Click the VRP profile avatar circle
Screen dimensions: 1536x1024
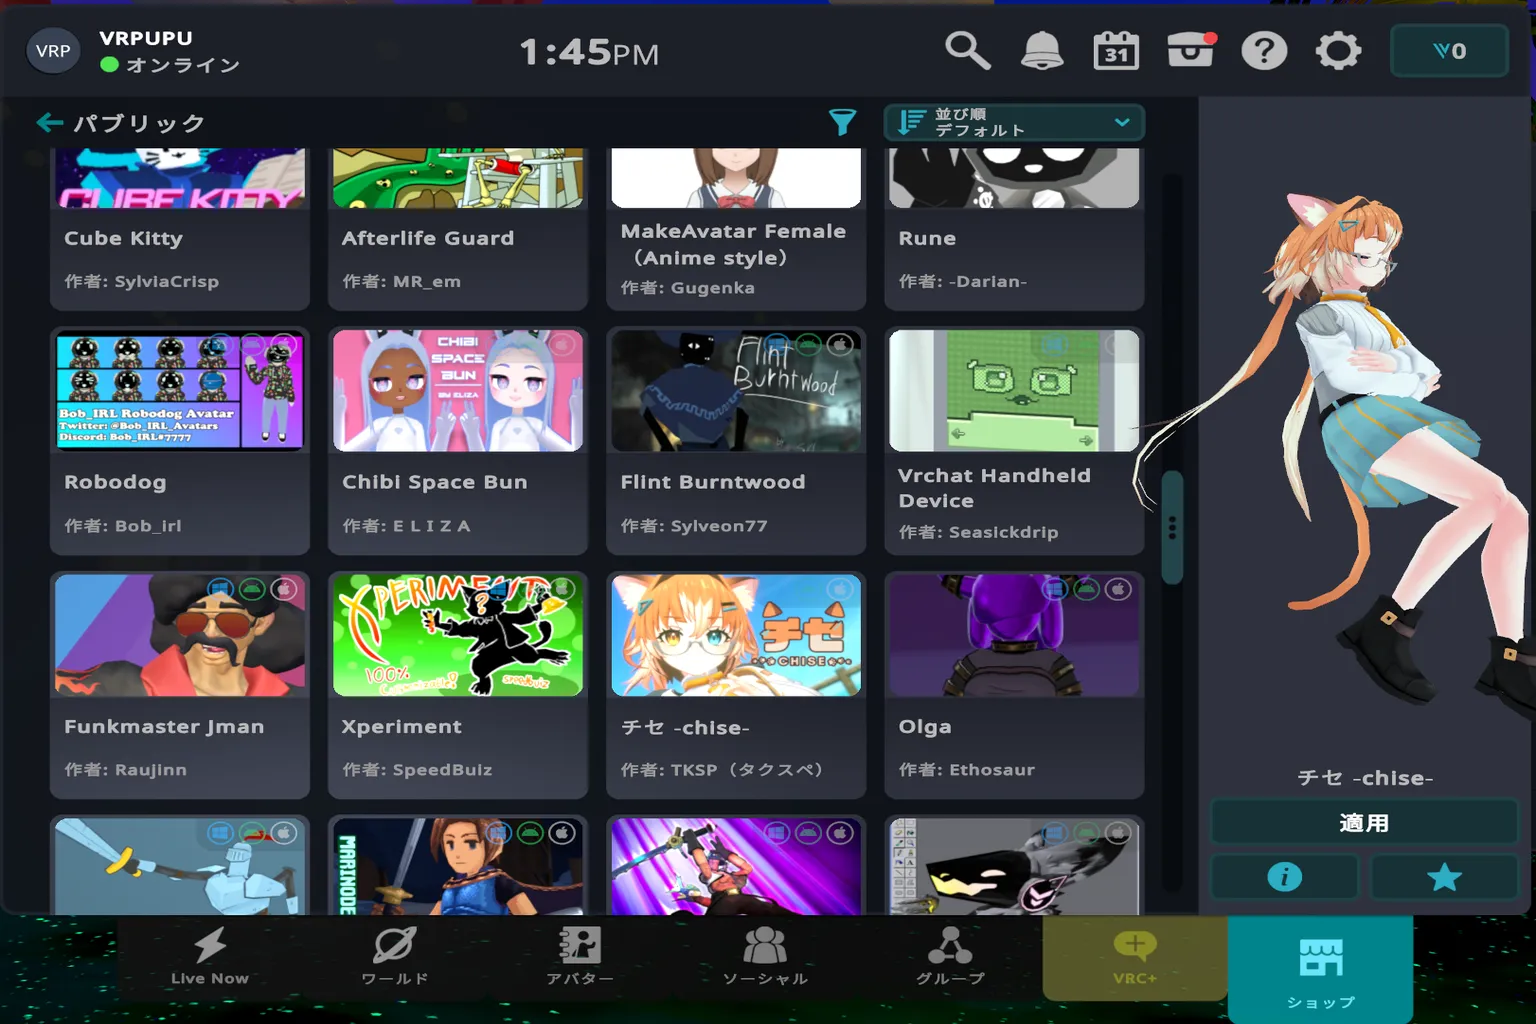53,51
